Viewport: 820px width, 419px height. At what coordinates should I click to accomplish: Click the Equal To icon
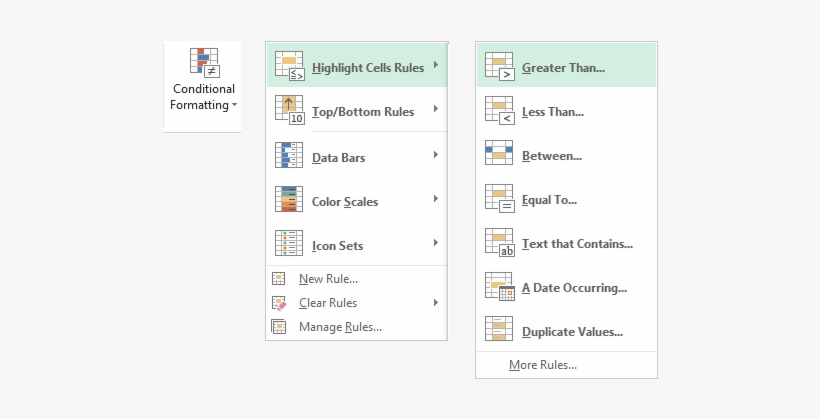[499, 198]
